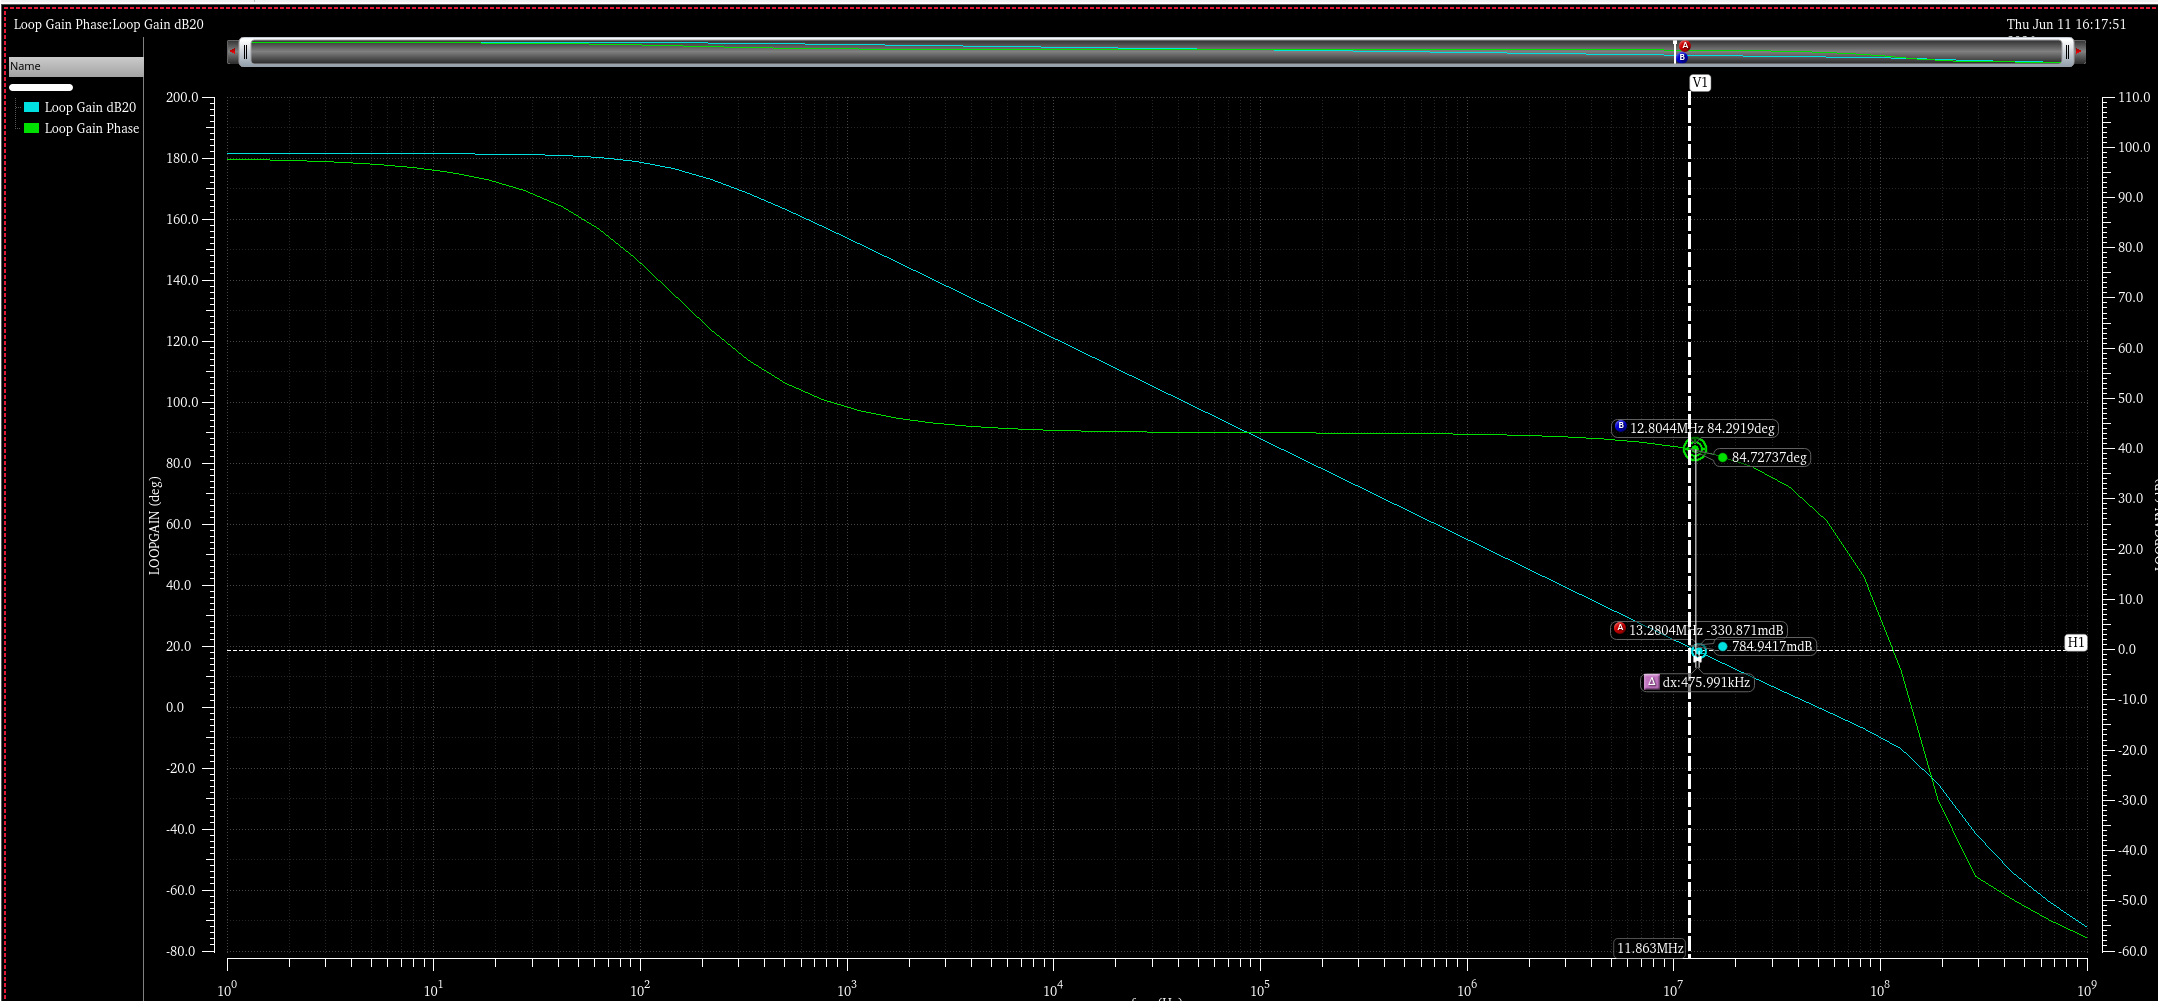Click the "Loop Gain Phase:Loop Gain dB20" plot title
2158x1001 pixels.
(109, 24)
